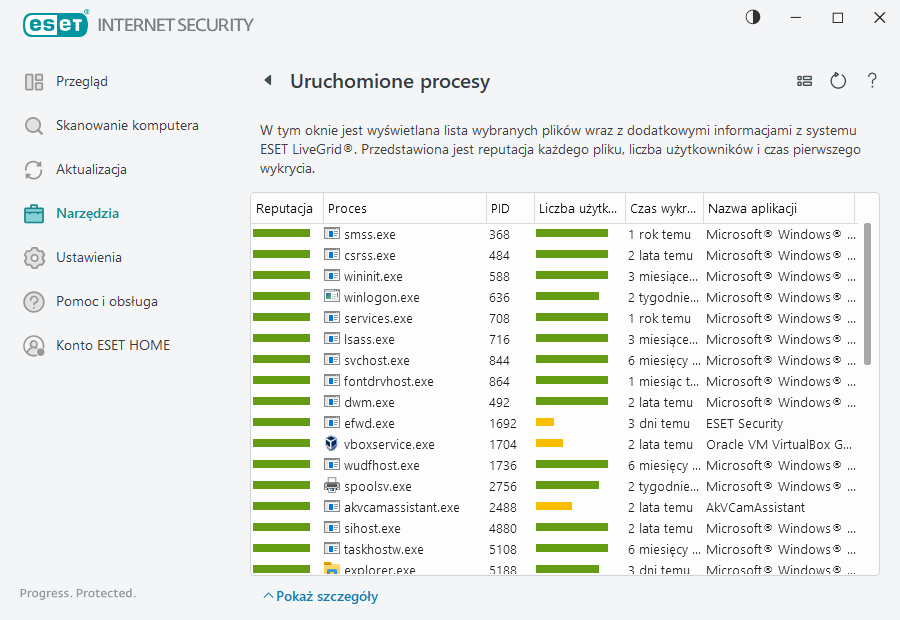Image resolution: width=900 pixels, height=620 pixels.
Task: Change list view with the layout icon
Action: 804,81
